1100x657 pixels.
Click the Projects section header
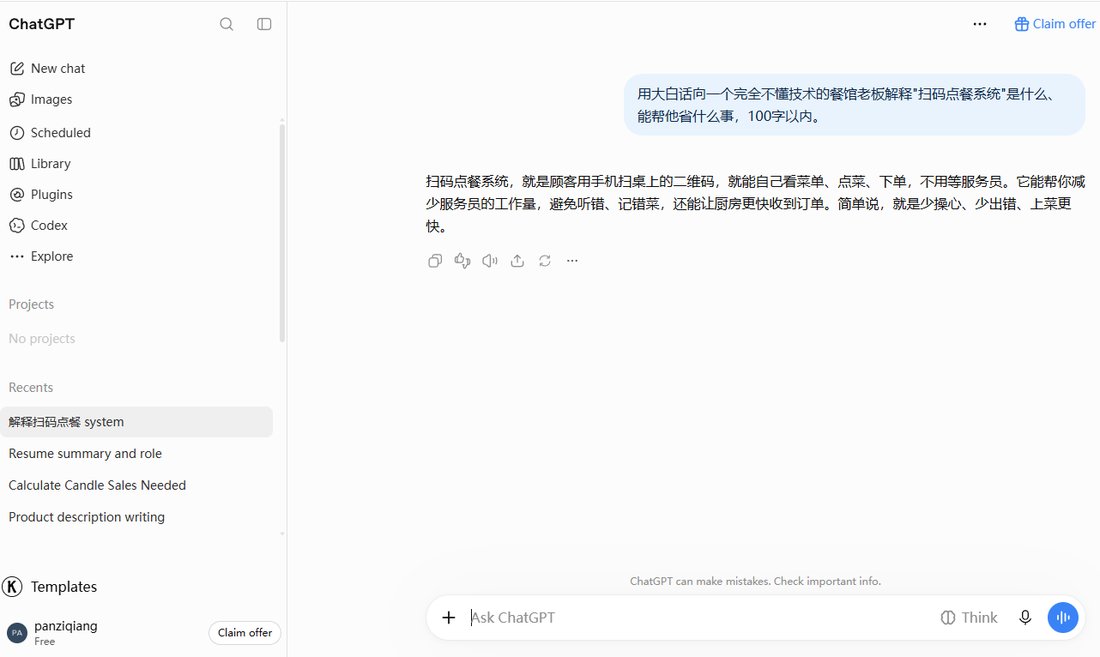click(x=31, y=304)
